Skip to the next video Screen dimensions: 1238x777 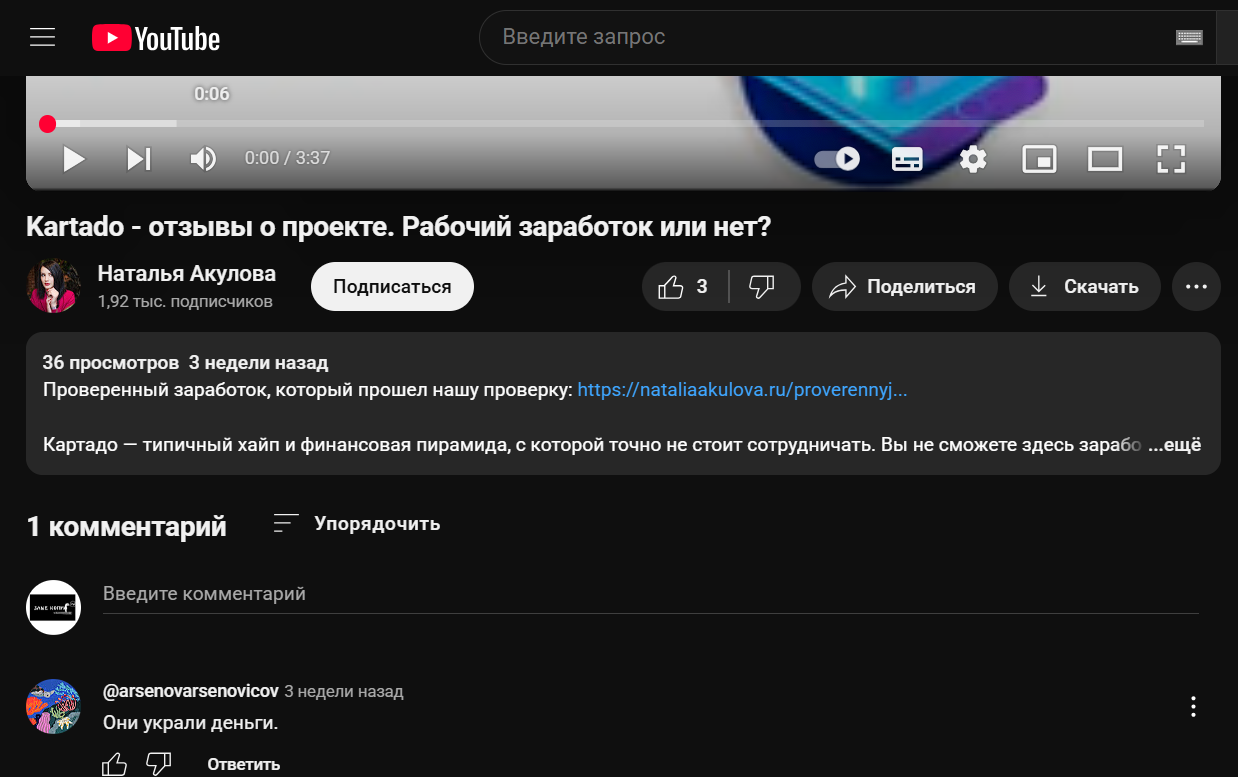(139, 159)
